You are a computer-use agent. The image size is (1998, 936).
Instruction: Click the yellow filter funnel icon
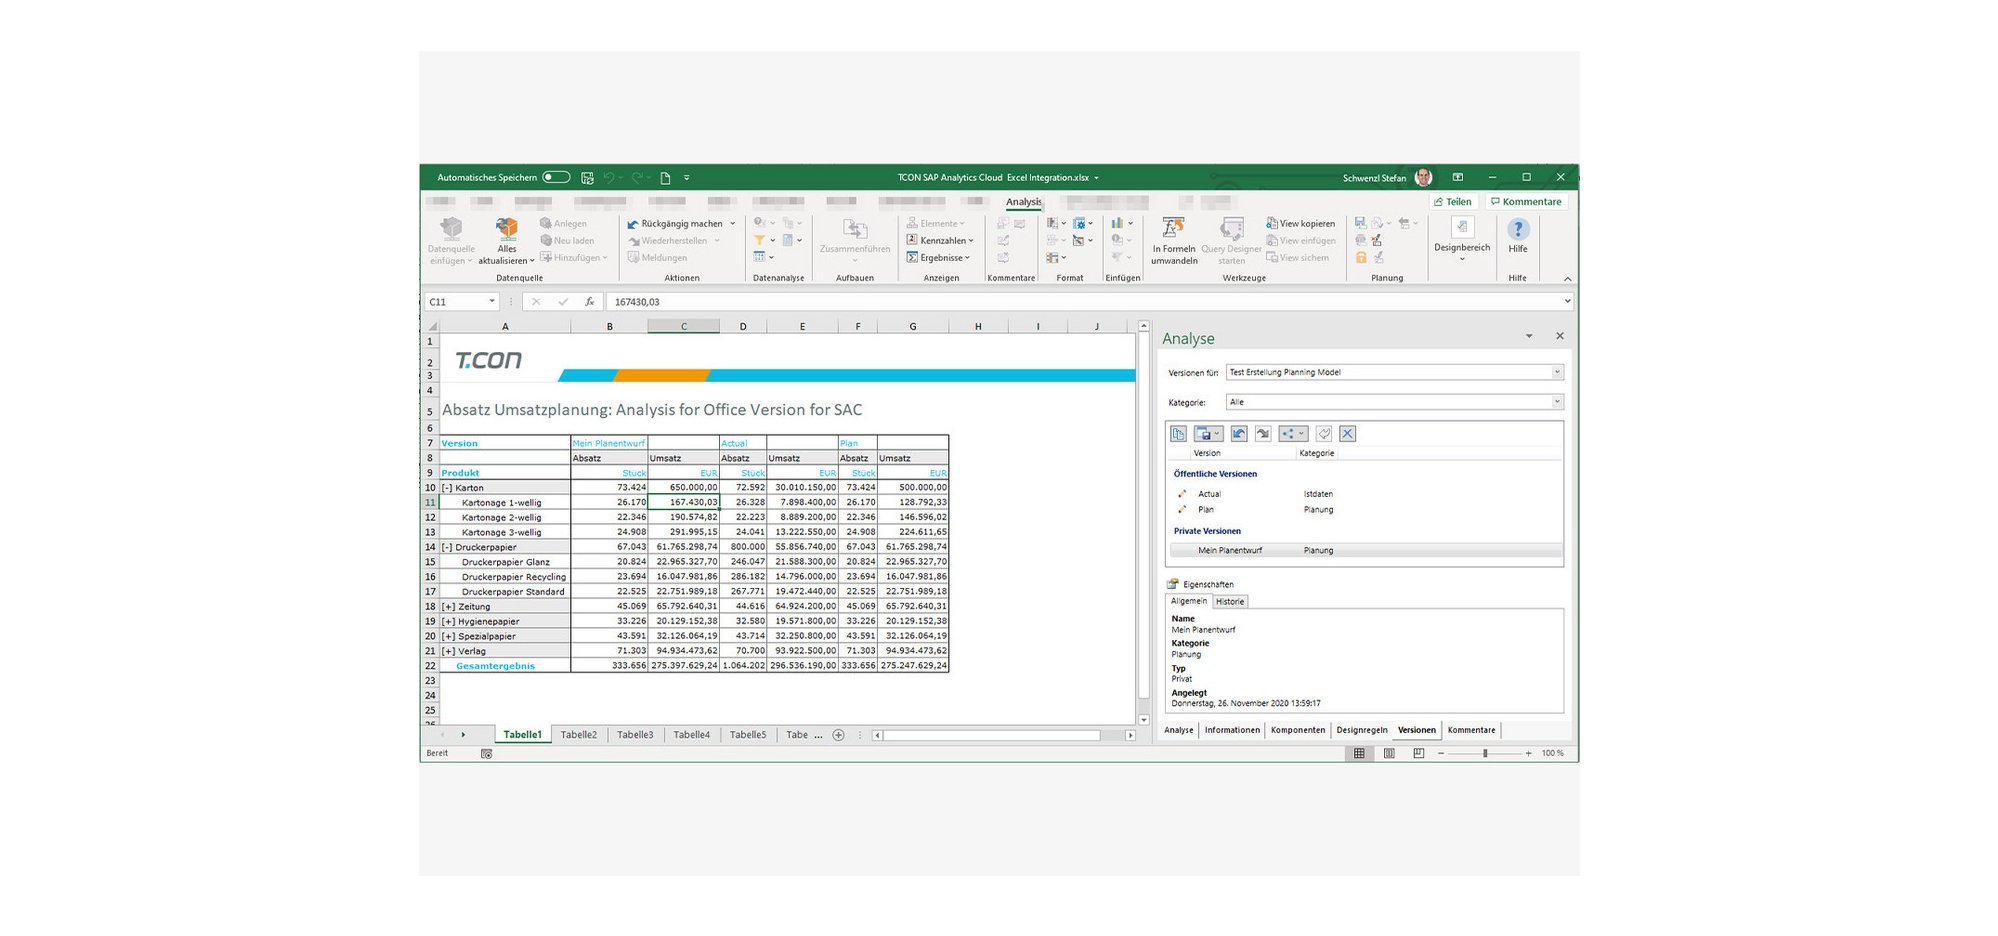[x=760, y=241]
